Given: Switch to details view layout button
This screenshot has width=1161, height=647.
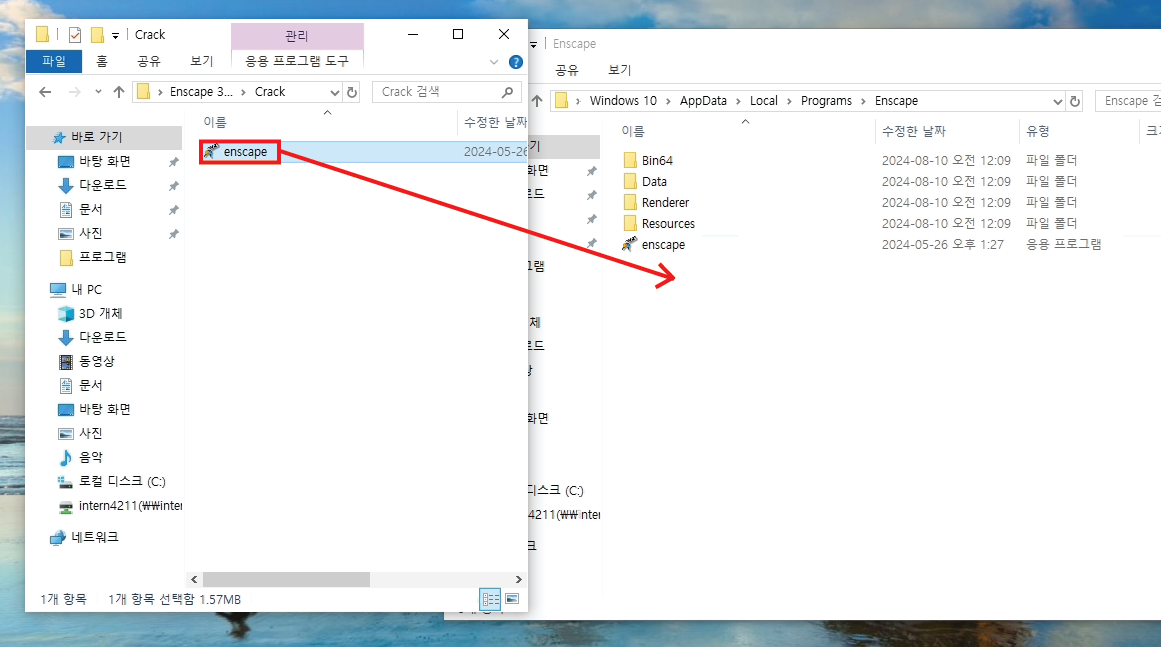Looking at the screenshot, I should click(490, 599).
